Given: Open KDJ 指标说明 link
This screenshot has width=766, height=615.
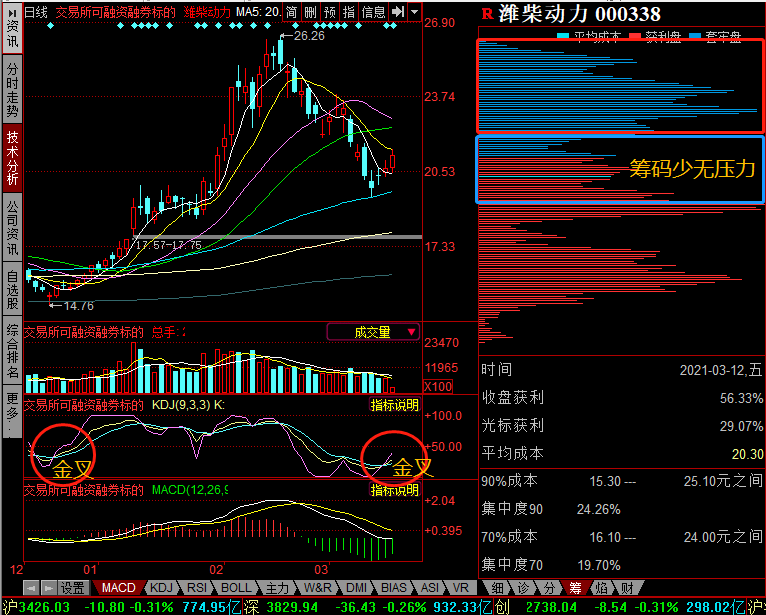Looking at the screenshot, I should point(394,405).
